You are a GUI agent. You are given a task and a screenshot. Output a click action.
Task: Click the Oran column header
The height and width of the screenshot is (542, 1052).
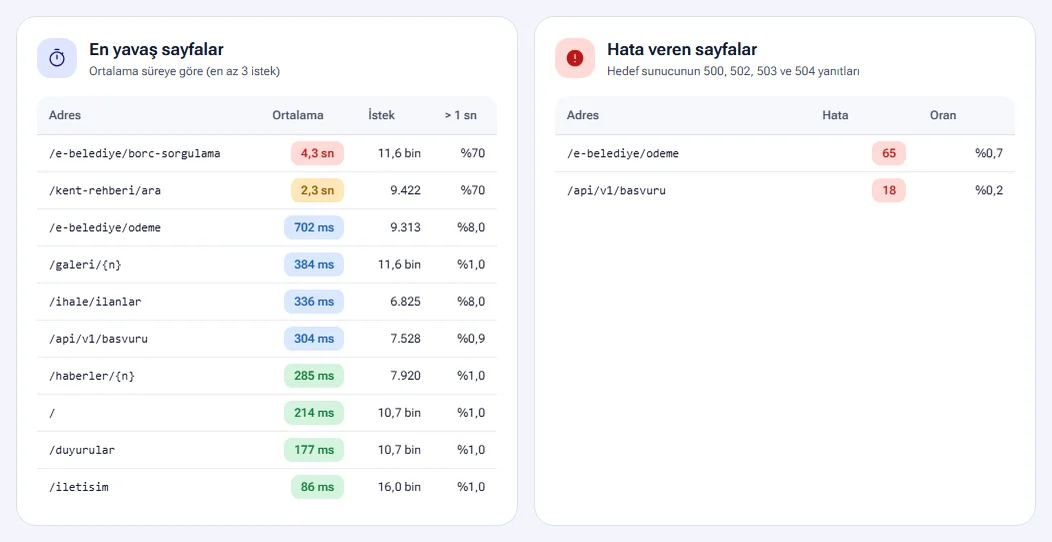pyautogui.click(x=943, y=115)
